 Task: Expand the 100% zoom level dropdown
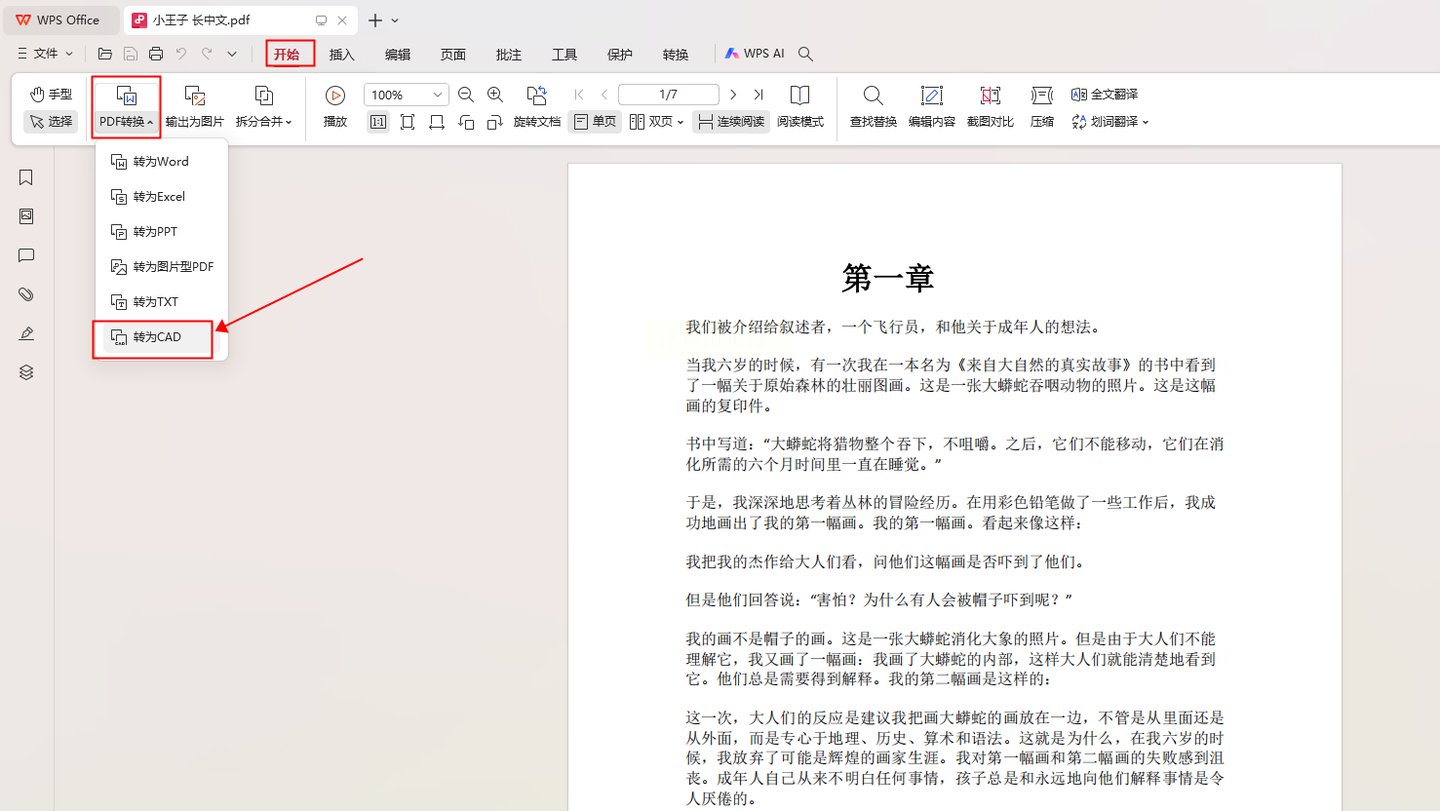[437, 95]
